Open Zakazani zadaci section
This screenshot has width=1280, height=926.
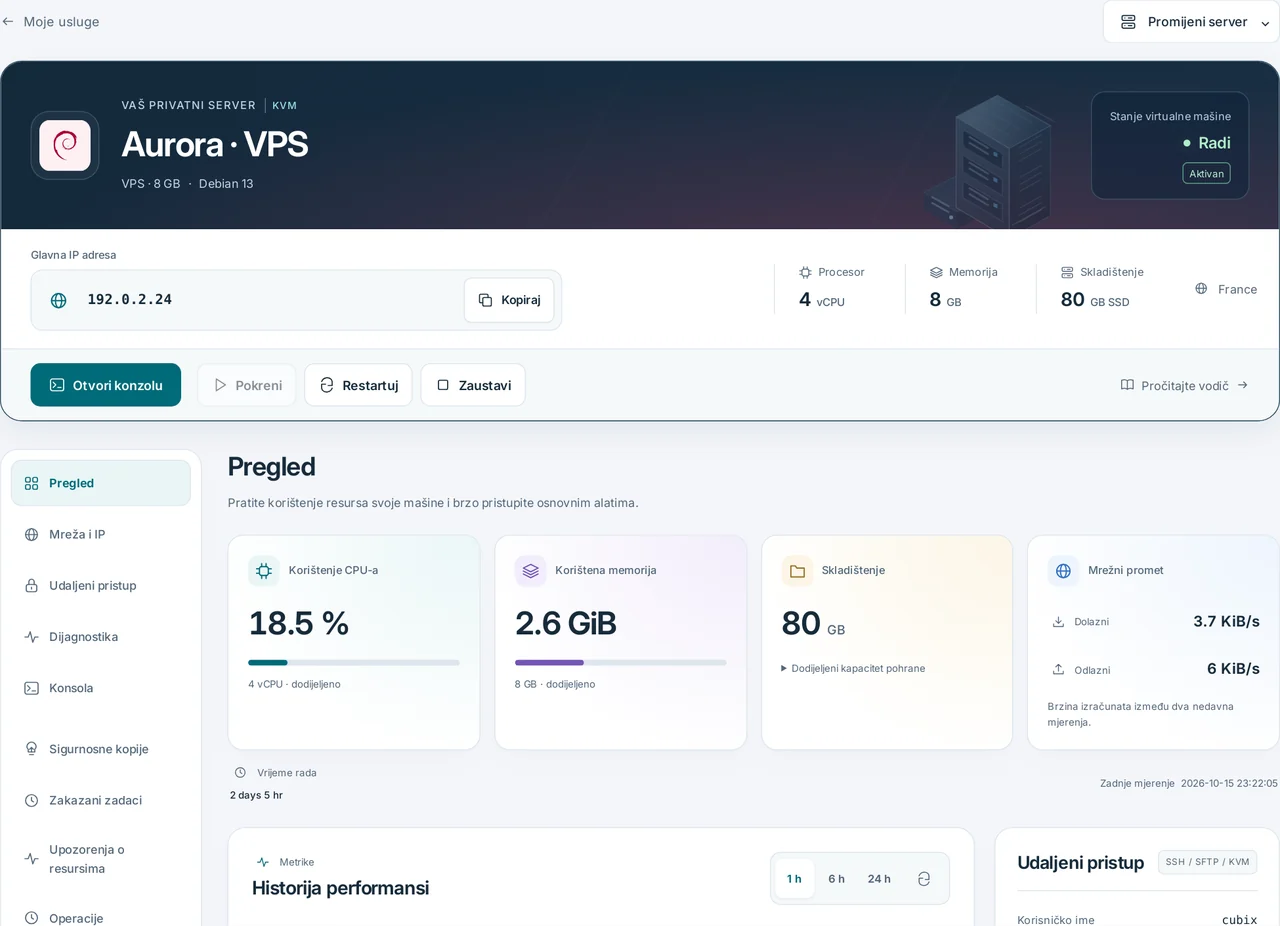coord(101,800)
